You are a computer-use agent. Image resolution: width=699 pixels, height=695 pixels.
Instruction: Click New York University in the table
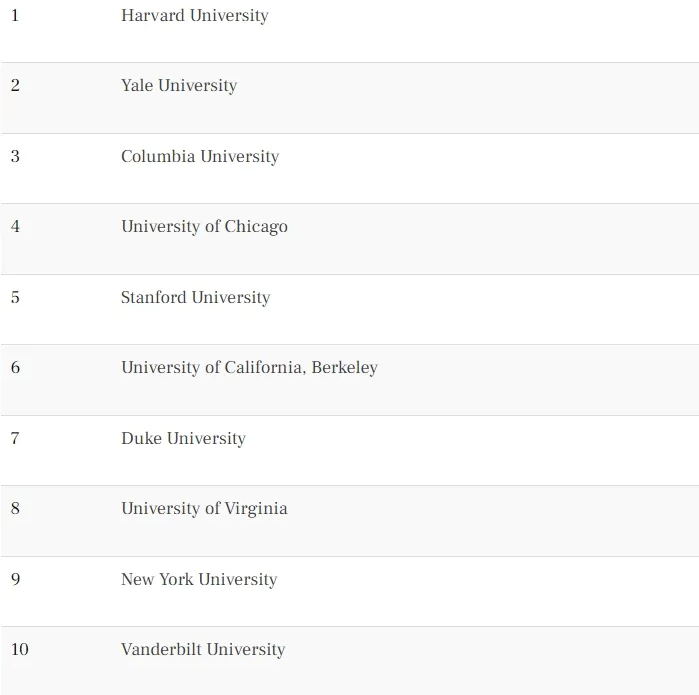[199, 580]
